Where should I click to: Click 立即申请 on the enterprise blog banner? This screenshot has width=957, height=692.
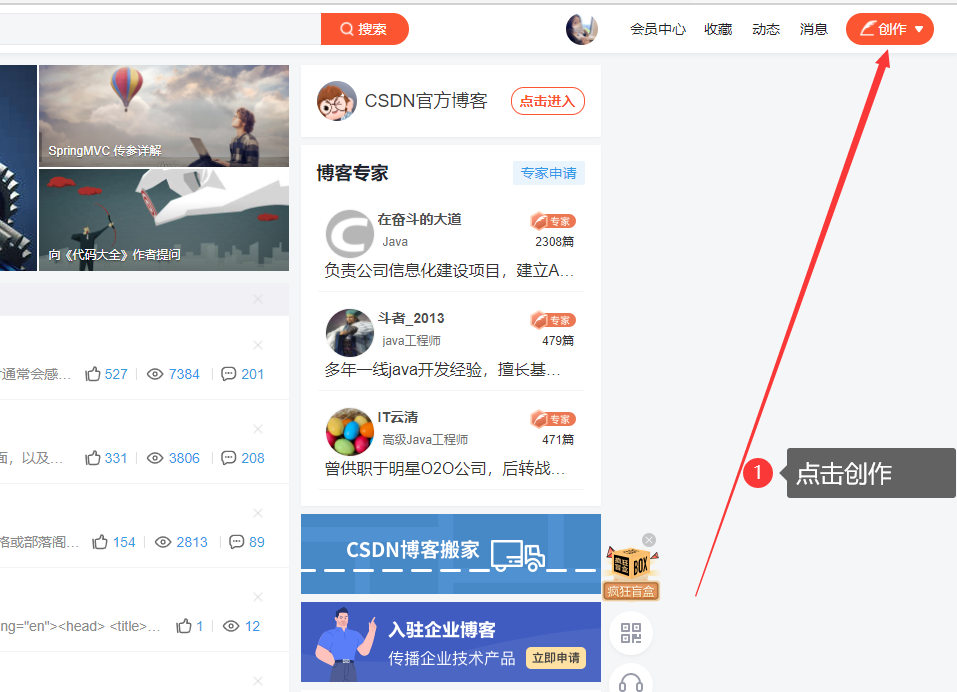[556, 658]
